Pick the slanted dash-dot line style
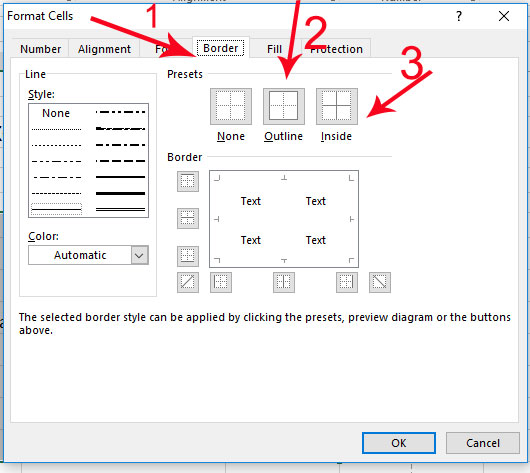Image resolution: width=530 pixels, height=473 pixels. click(x=120, y=128)
